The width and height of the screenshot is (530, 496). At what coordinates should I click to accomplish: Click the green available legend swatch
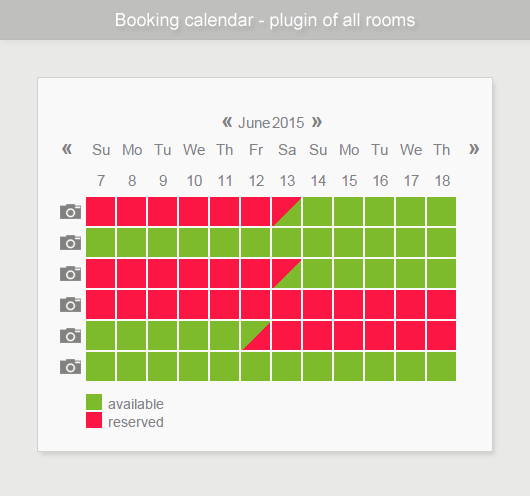(x=94, y=402)
